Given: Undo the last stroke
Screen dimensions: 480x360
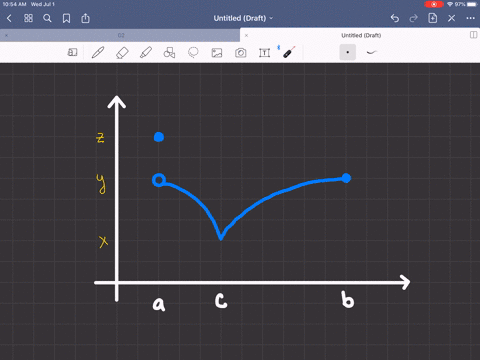Looking at the screenshot, I should coord(395,18).
